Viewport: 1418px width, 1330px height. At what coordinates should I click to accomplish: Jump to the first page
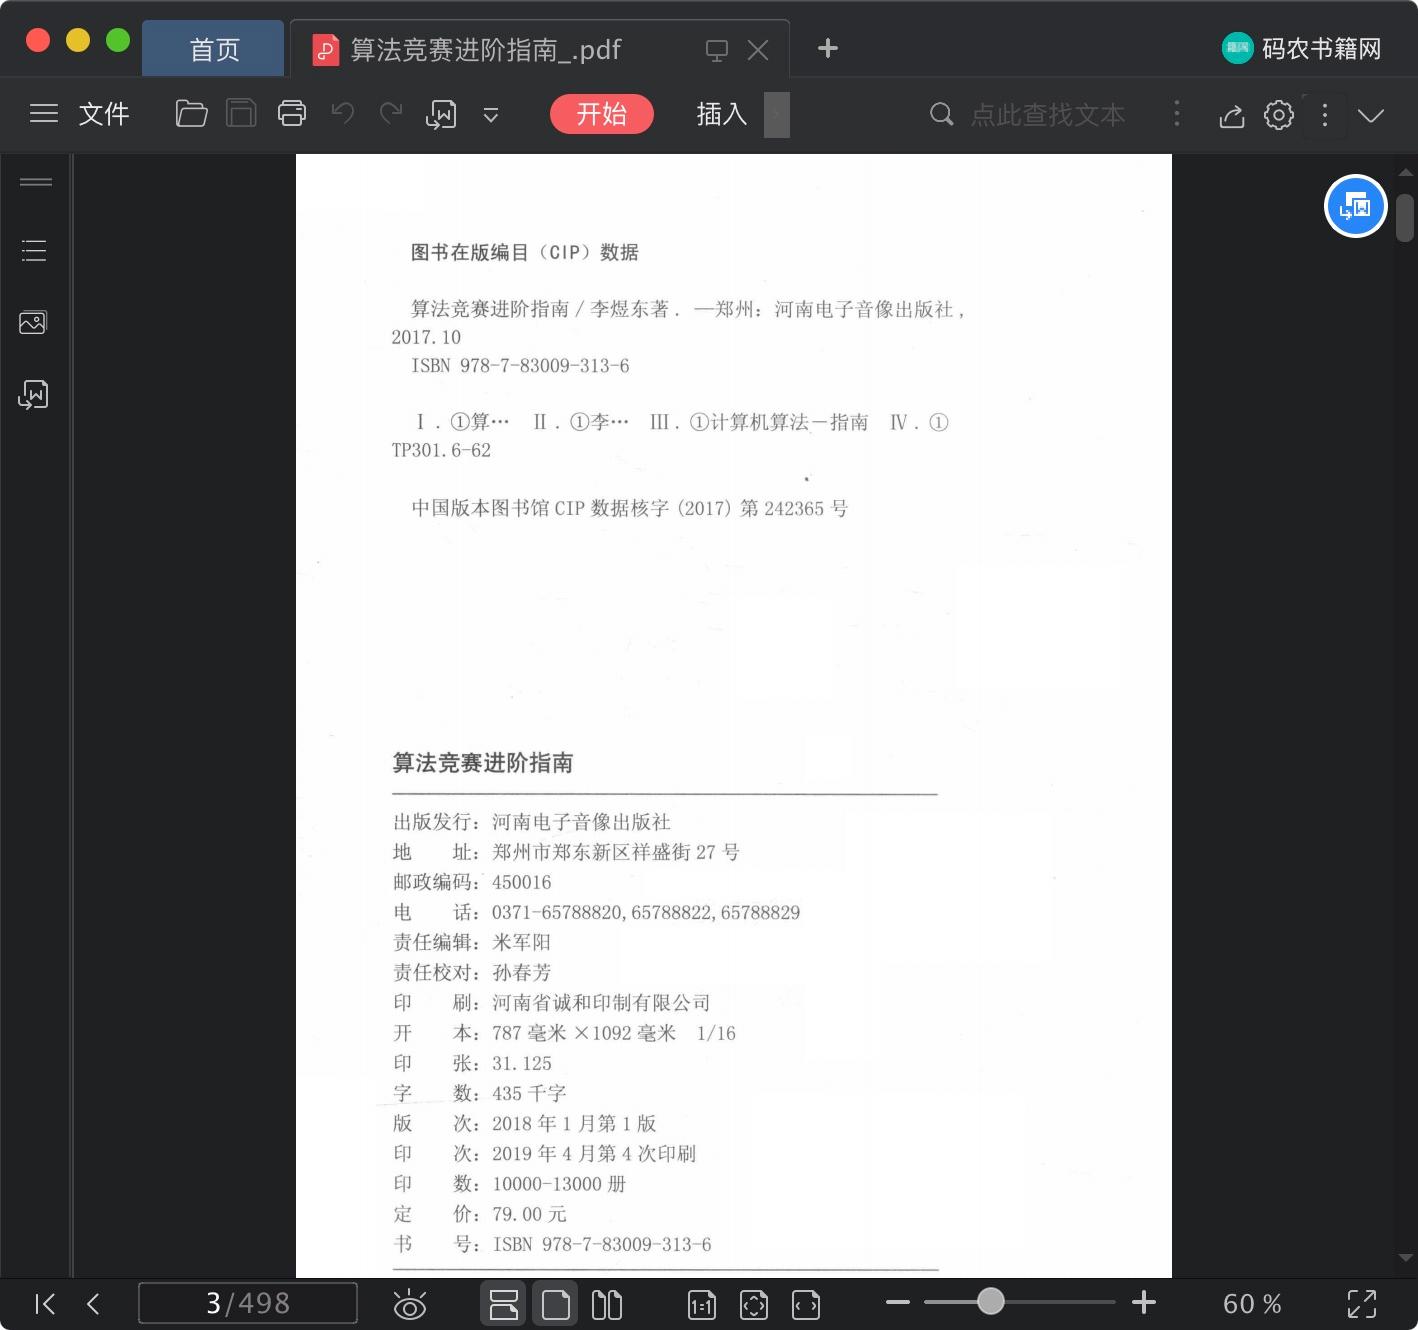pyautogui.click(x=45, y=1304)
